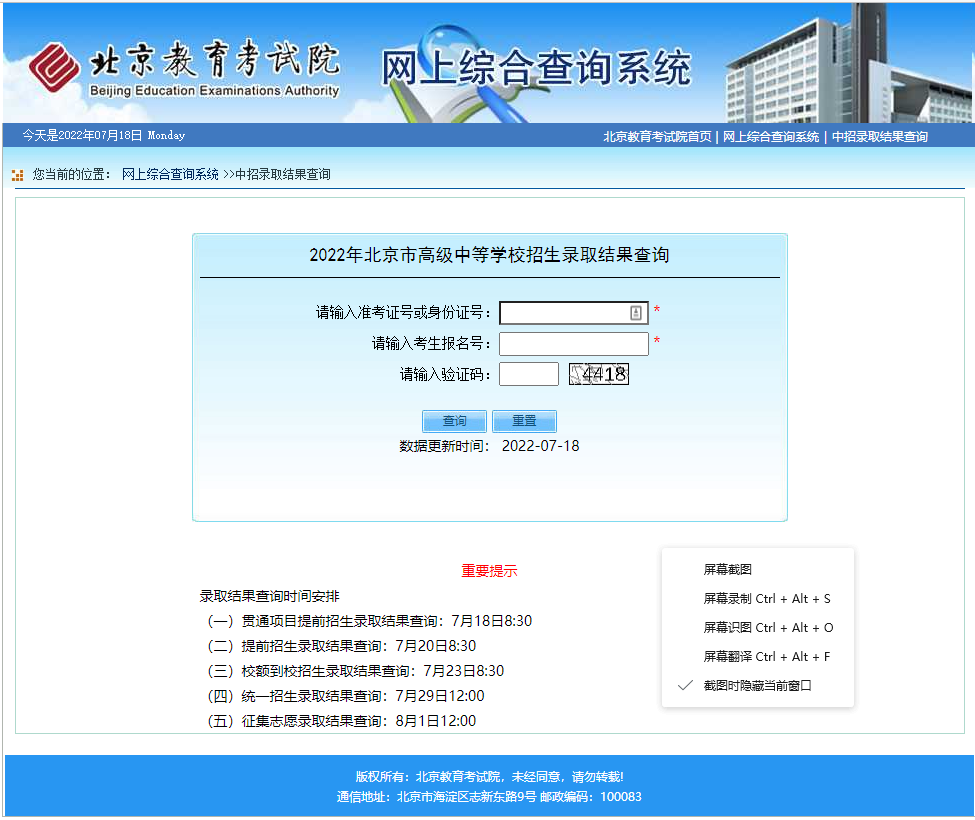Open 网上综合查询系统 link in top navigation bar
Viewport: 975px width, 820px height.
(x=771, y=137)
